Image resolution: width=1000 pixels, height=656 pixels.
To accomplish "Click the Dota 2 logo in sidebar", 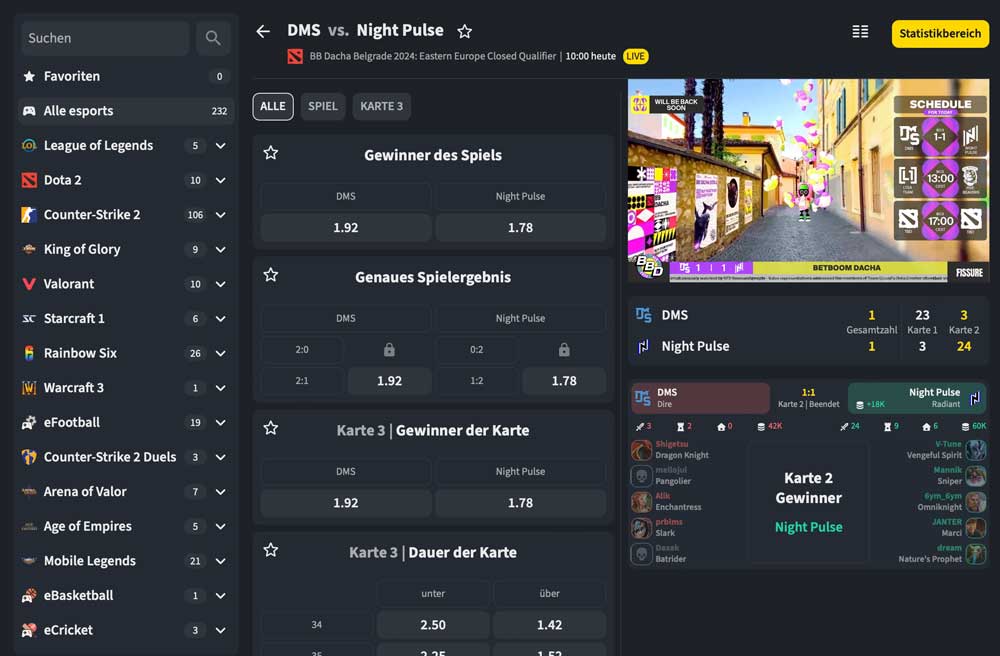I will click(x=29, y=180).
